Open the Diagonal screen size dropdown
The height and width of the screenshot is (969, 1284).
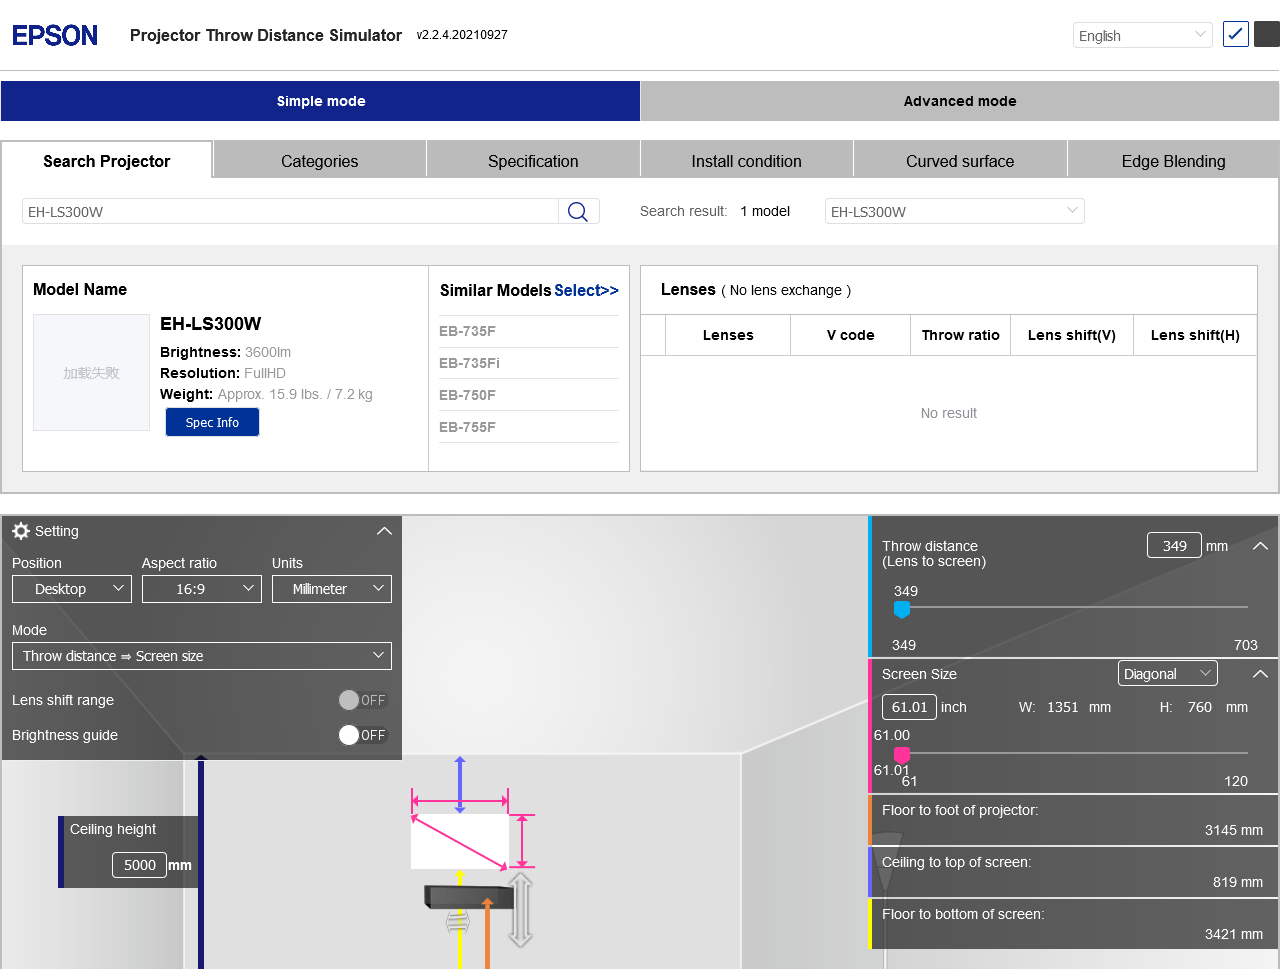pos(1168,674)
